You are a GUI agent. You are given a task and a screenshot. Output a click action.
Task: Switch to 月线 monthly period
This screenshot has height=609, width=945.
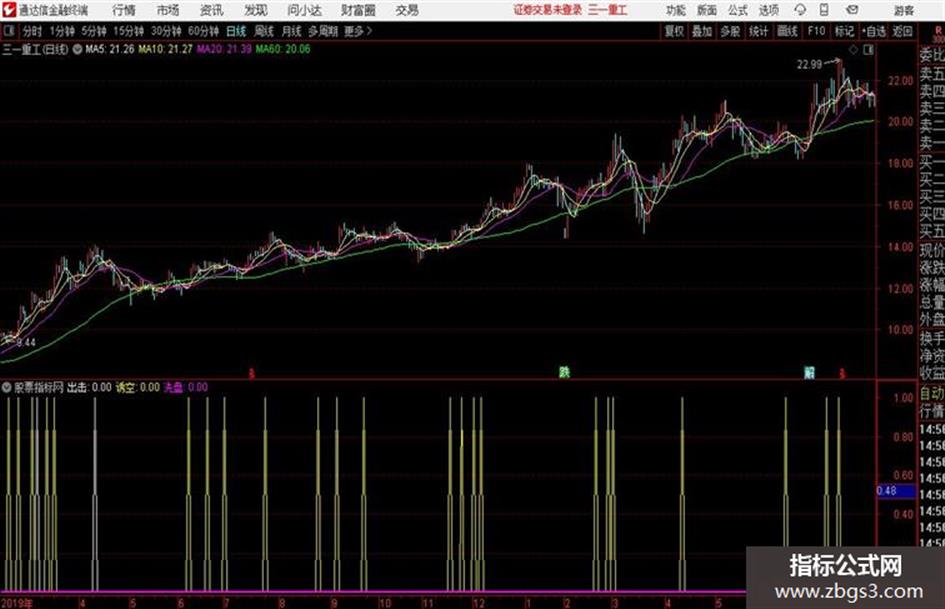pyautogui.click(x=292, y=31)
